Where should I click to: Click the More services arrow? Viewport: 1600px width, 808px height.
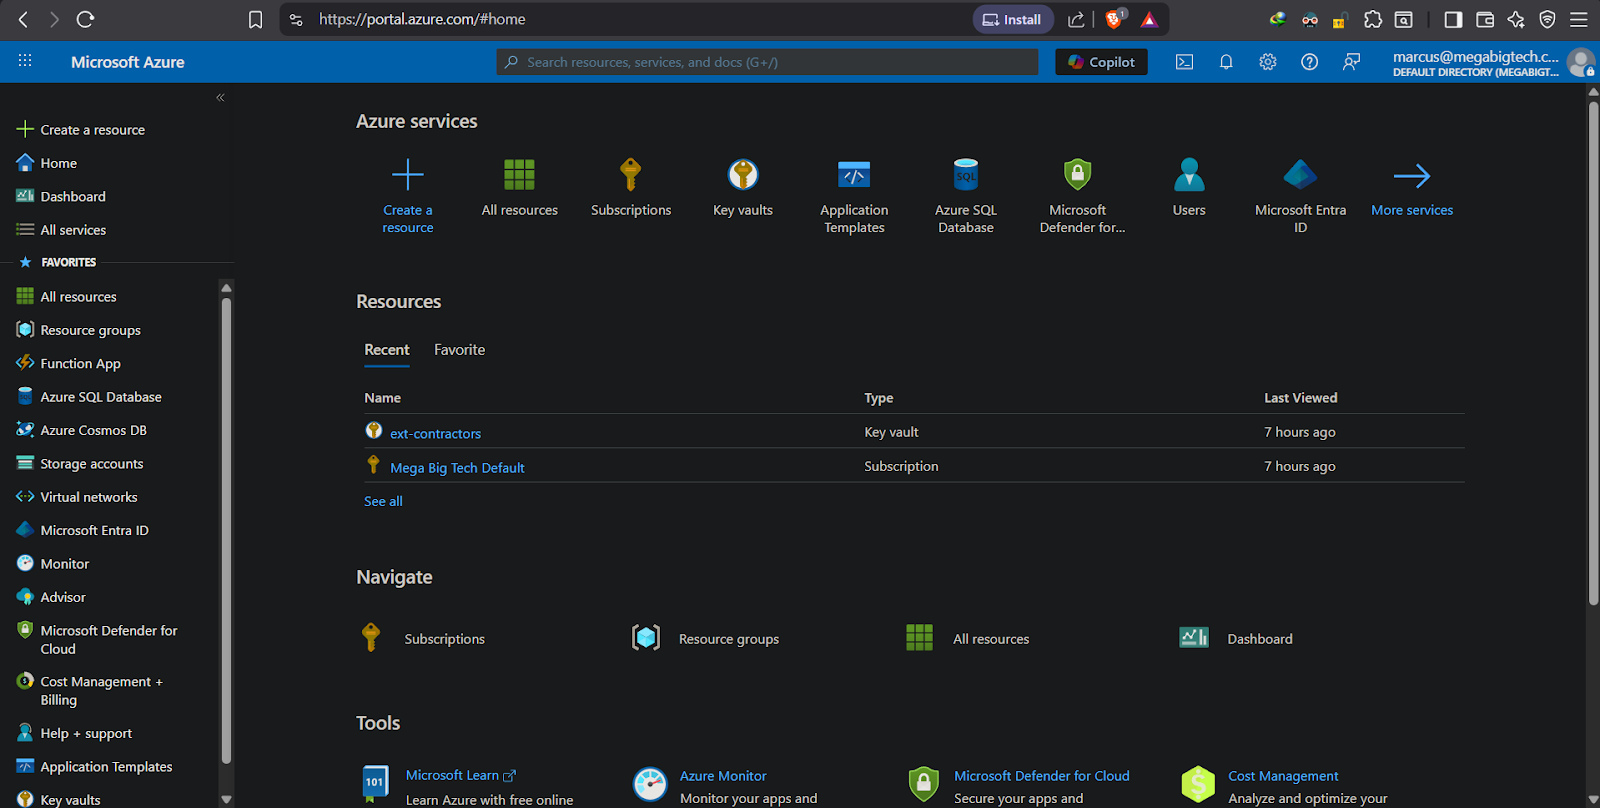(x=1412, y=176)
